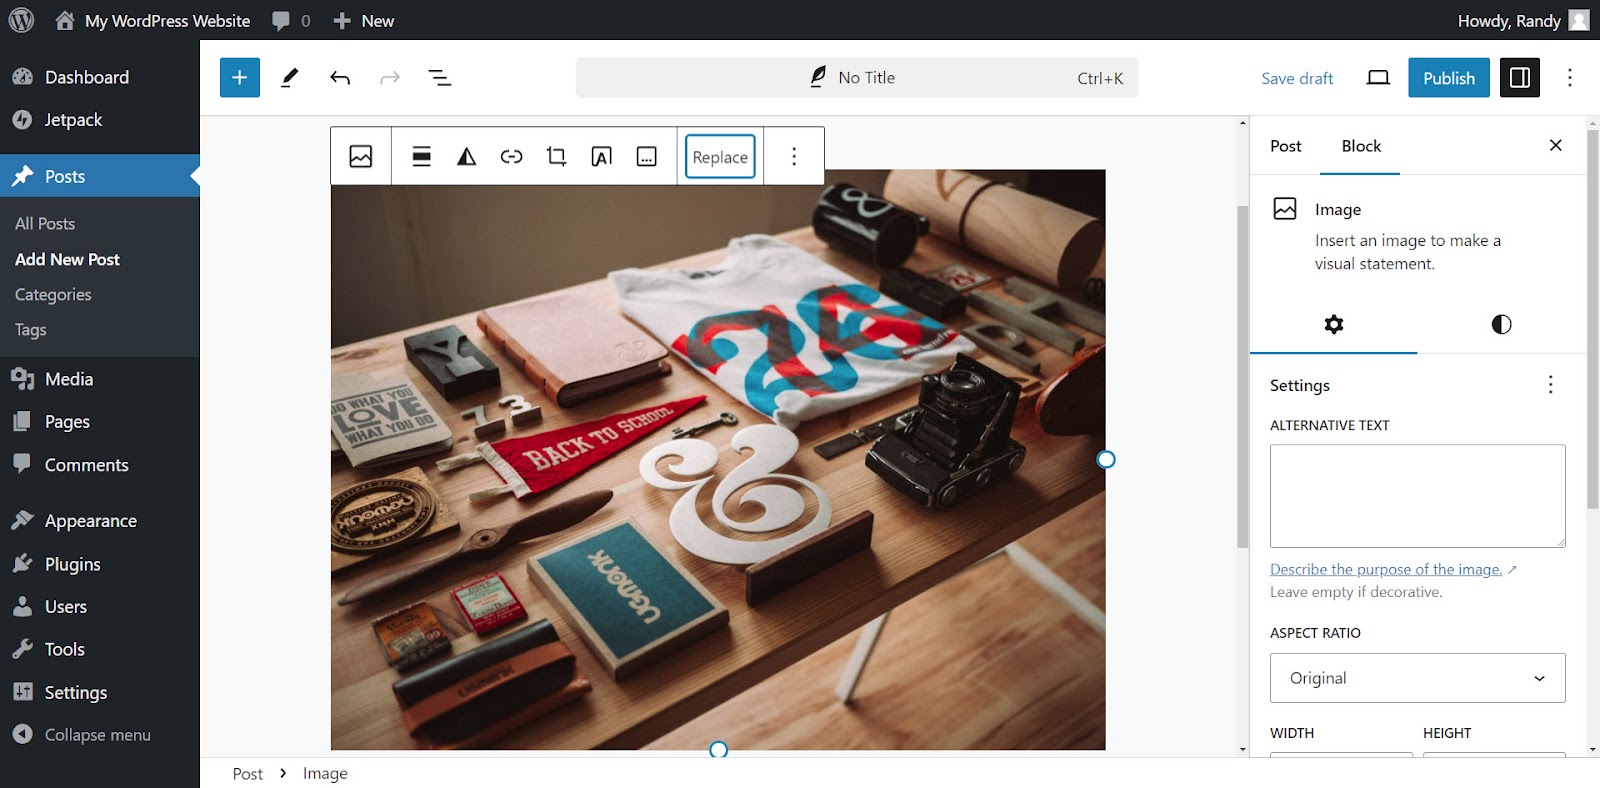The height and width of the screenshot is (788, 1600).
Task: Expand the Aspect Ratio dropdown
Action: pyautogui.click(x=1417, y=678)
